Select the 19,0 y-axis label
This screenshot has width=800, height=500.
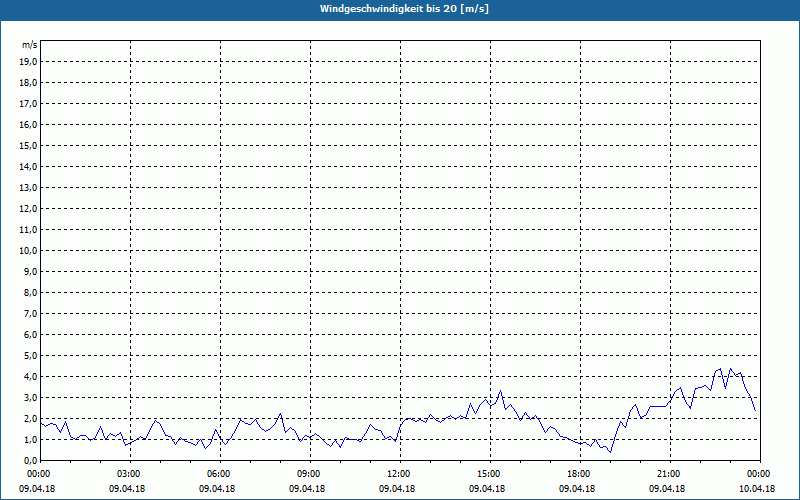tap(28, 62)
